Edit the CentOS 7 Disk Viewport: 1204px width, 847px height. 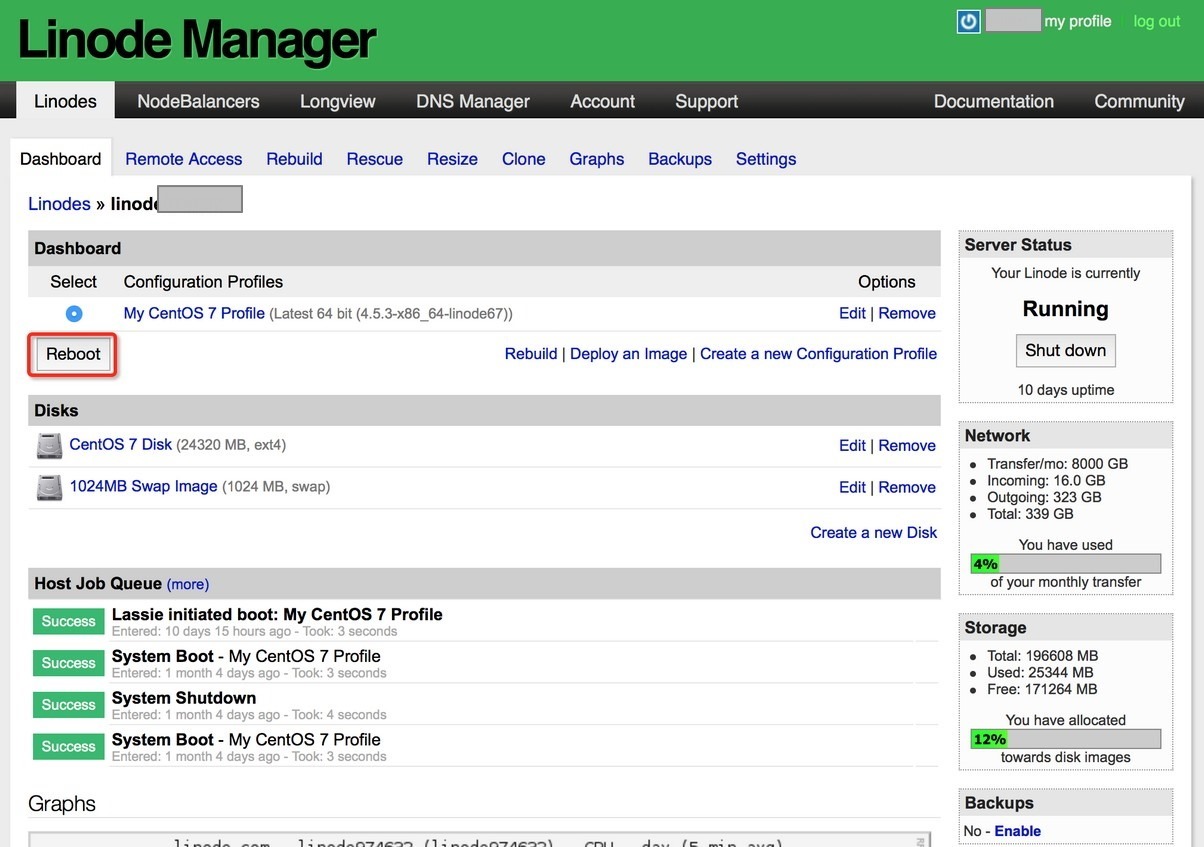click(x=852, y=446)
